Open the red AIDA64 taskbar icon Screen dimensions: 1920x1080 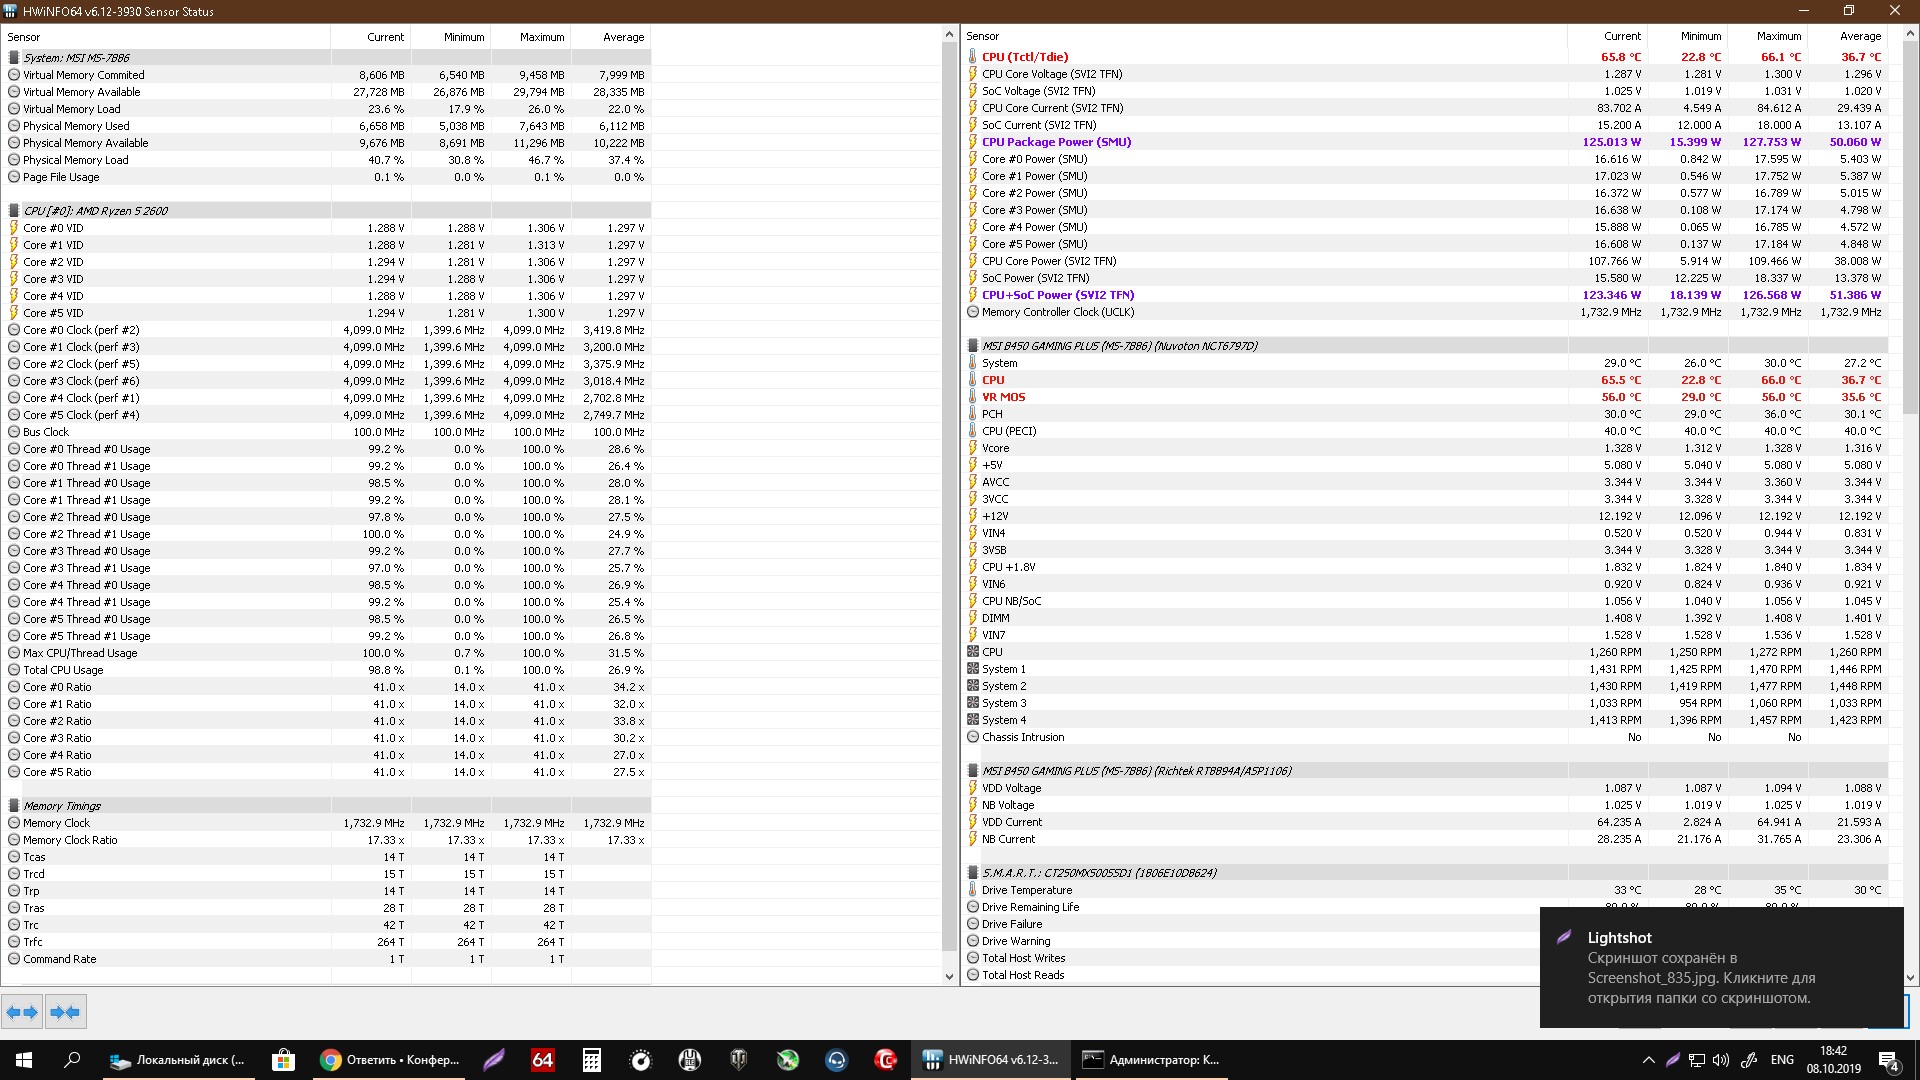542,1060
